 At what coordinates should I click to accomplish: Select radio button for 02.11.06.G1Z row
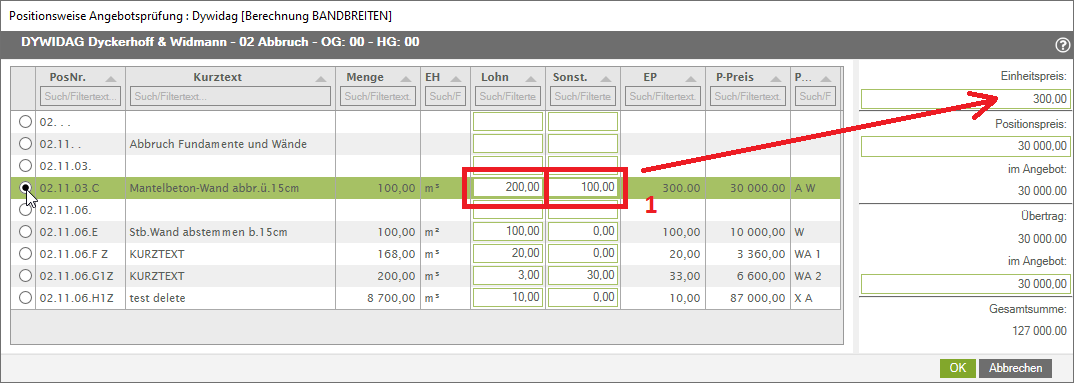click(25, 275)
